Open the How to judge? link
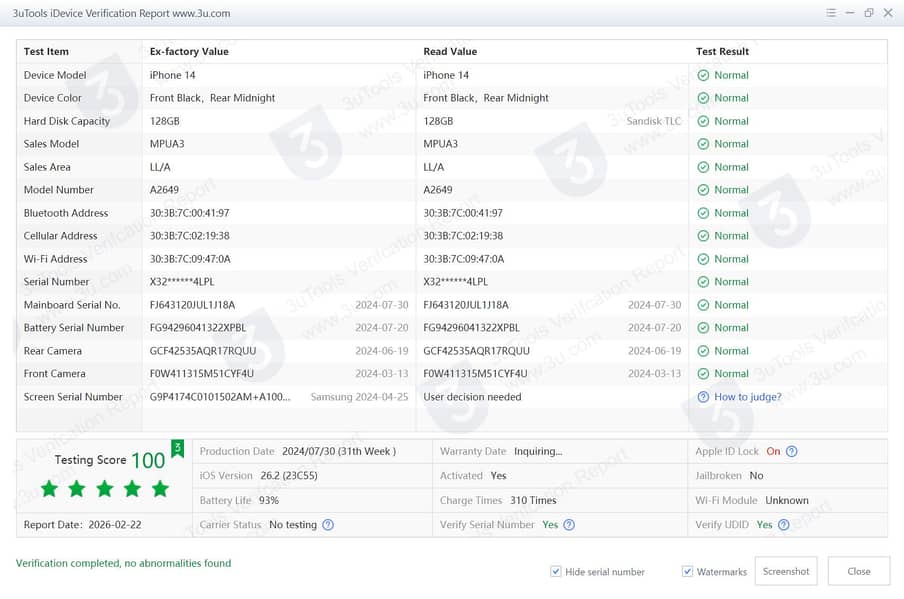 coord(747,397)
